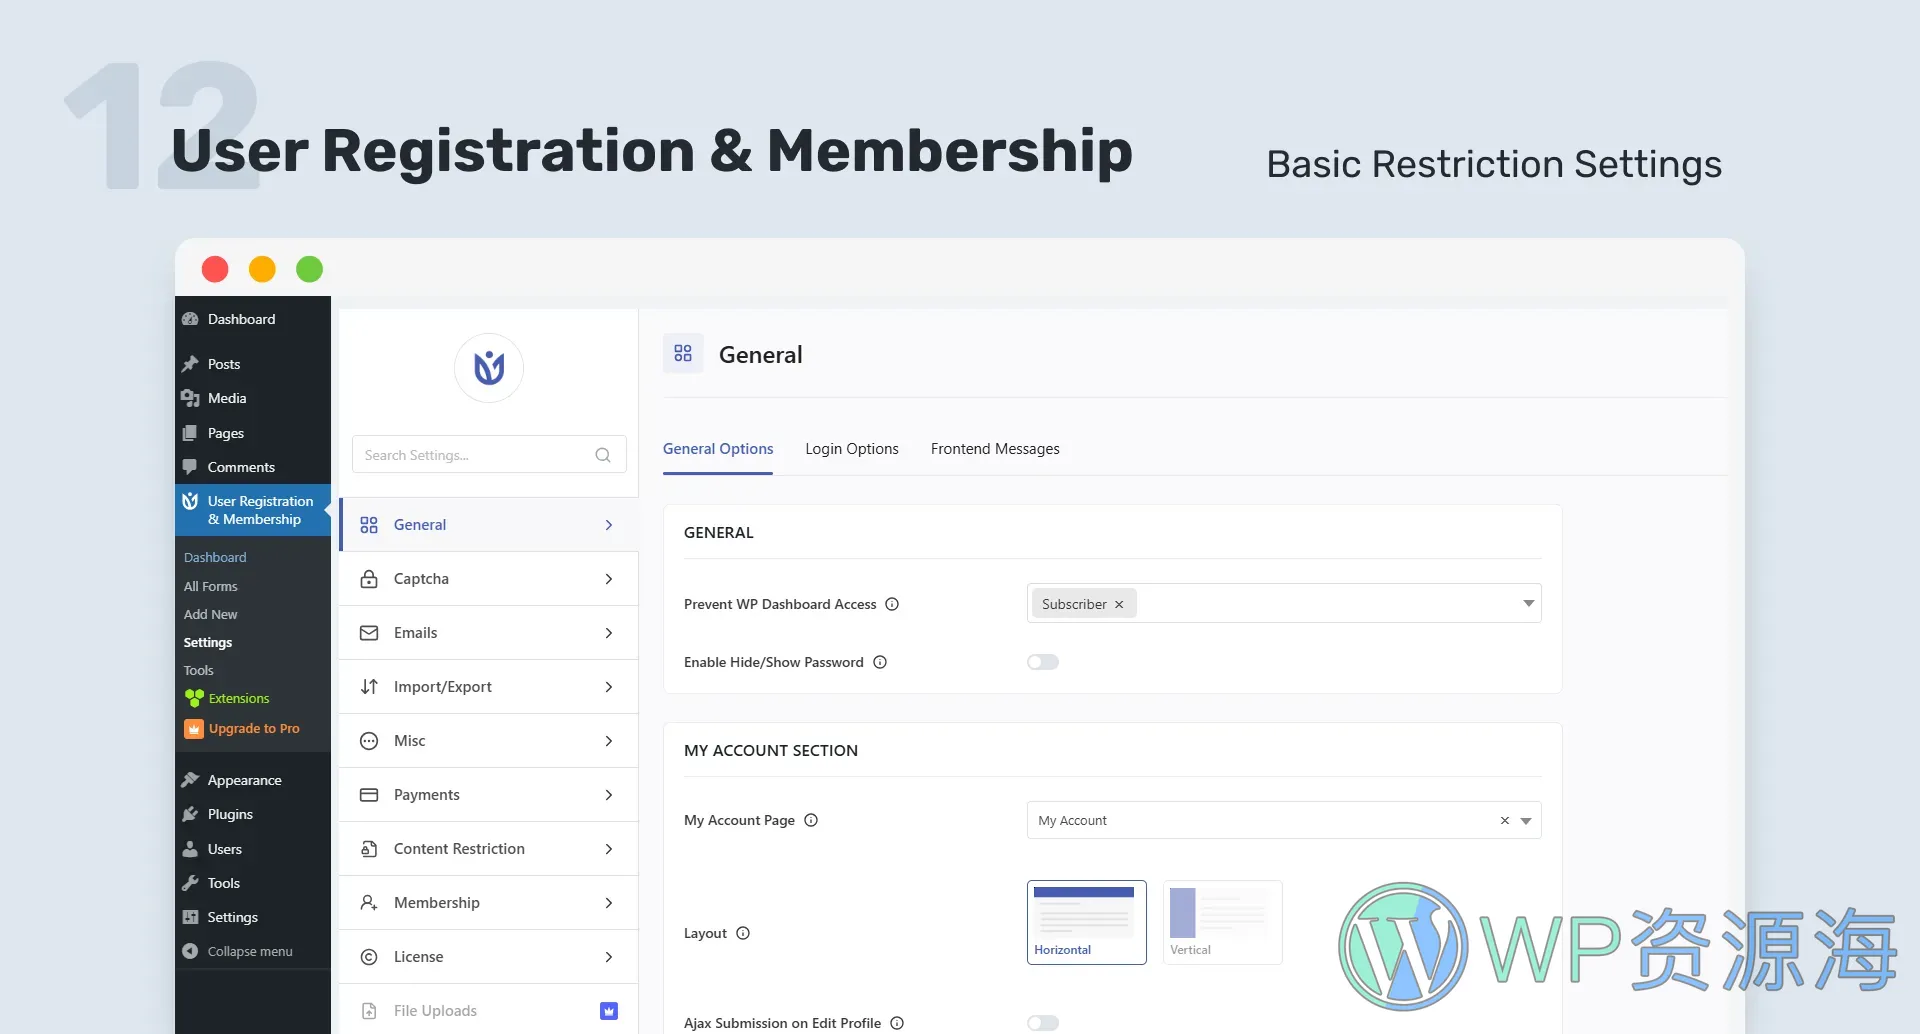
Task: Open the plugin Tools submenu item
Action: click(x=199, y=670)
